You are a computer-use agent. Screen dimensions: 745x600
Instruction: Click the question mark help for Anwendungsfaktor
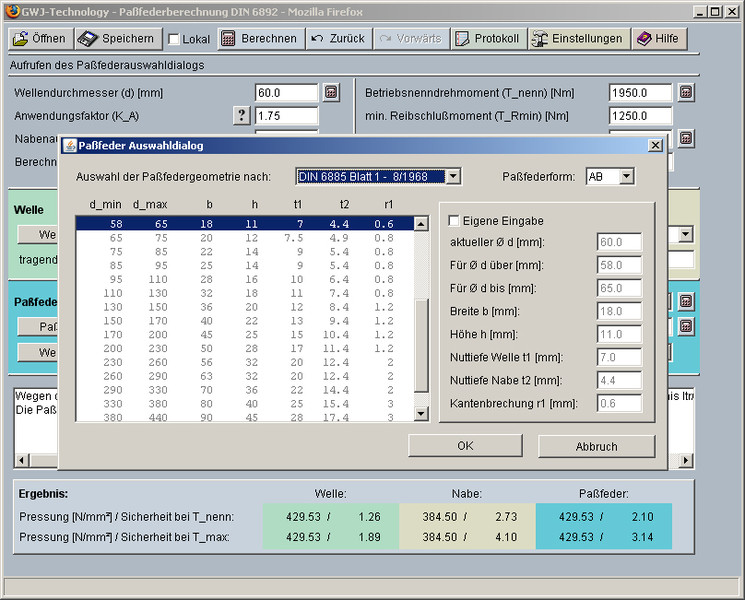tap(241, 115)
